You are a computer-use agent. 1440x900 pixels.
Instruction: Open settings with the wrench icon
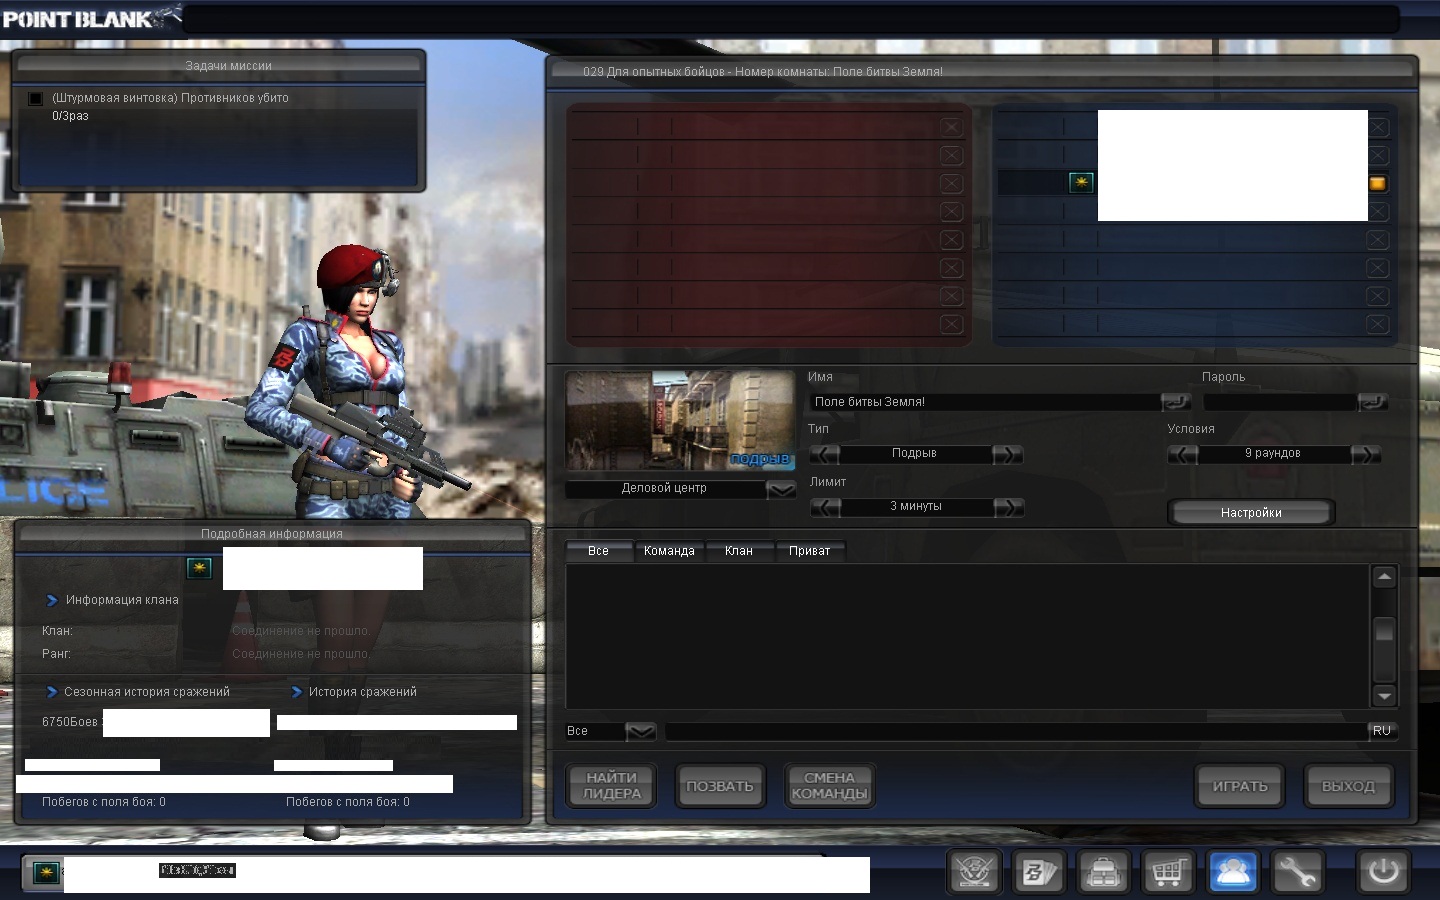point(1296,872)
